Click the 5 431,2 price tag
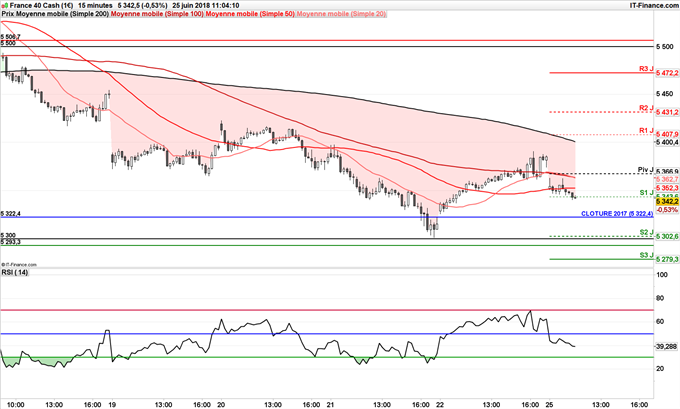Screen dimensions: 680x409 point(667,112)
